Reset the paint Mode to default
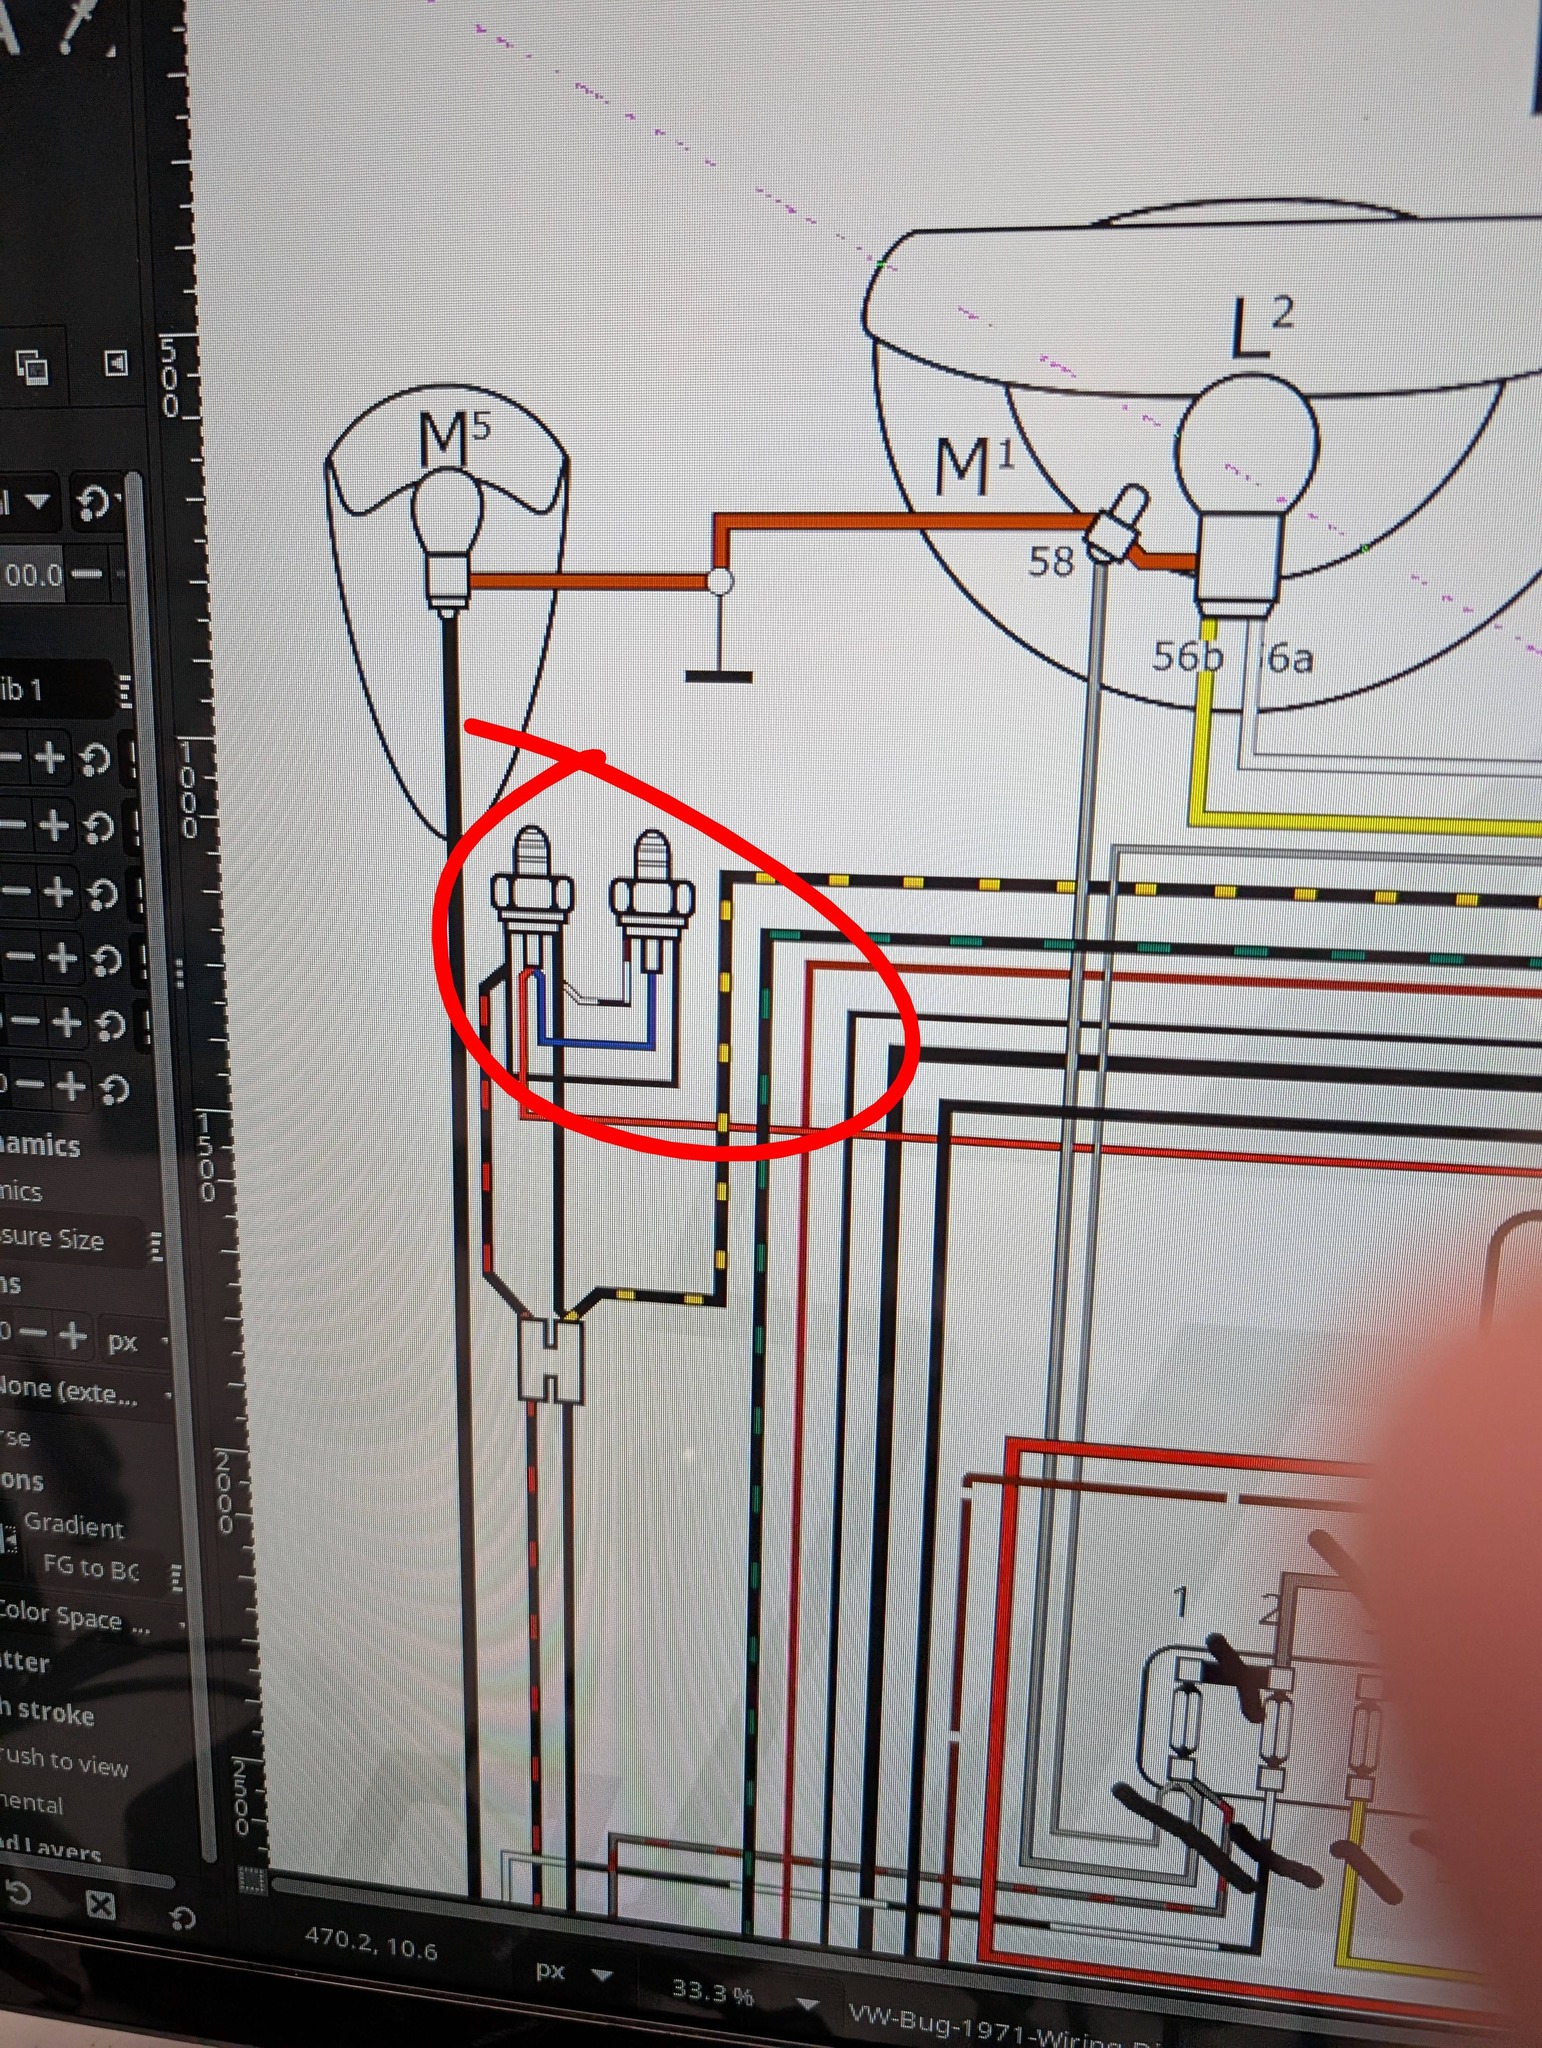The height and width of the screenshot is (2048, 1542). [x=93, y=502]
